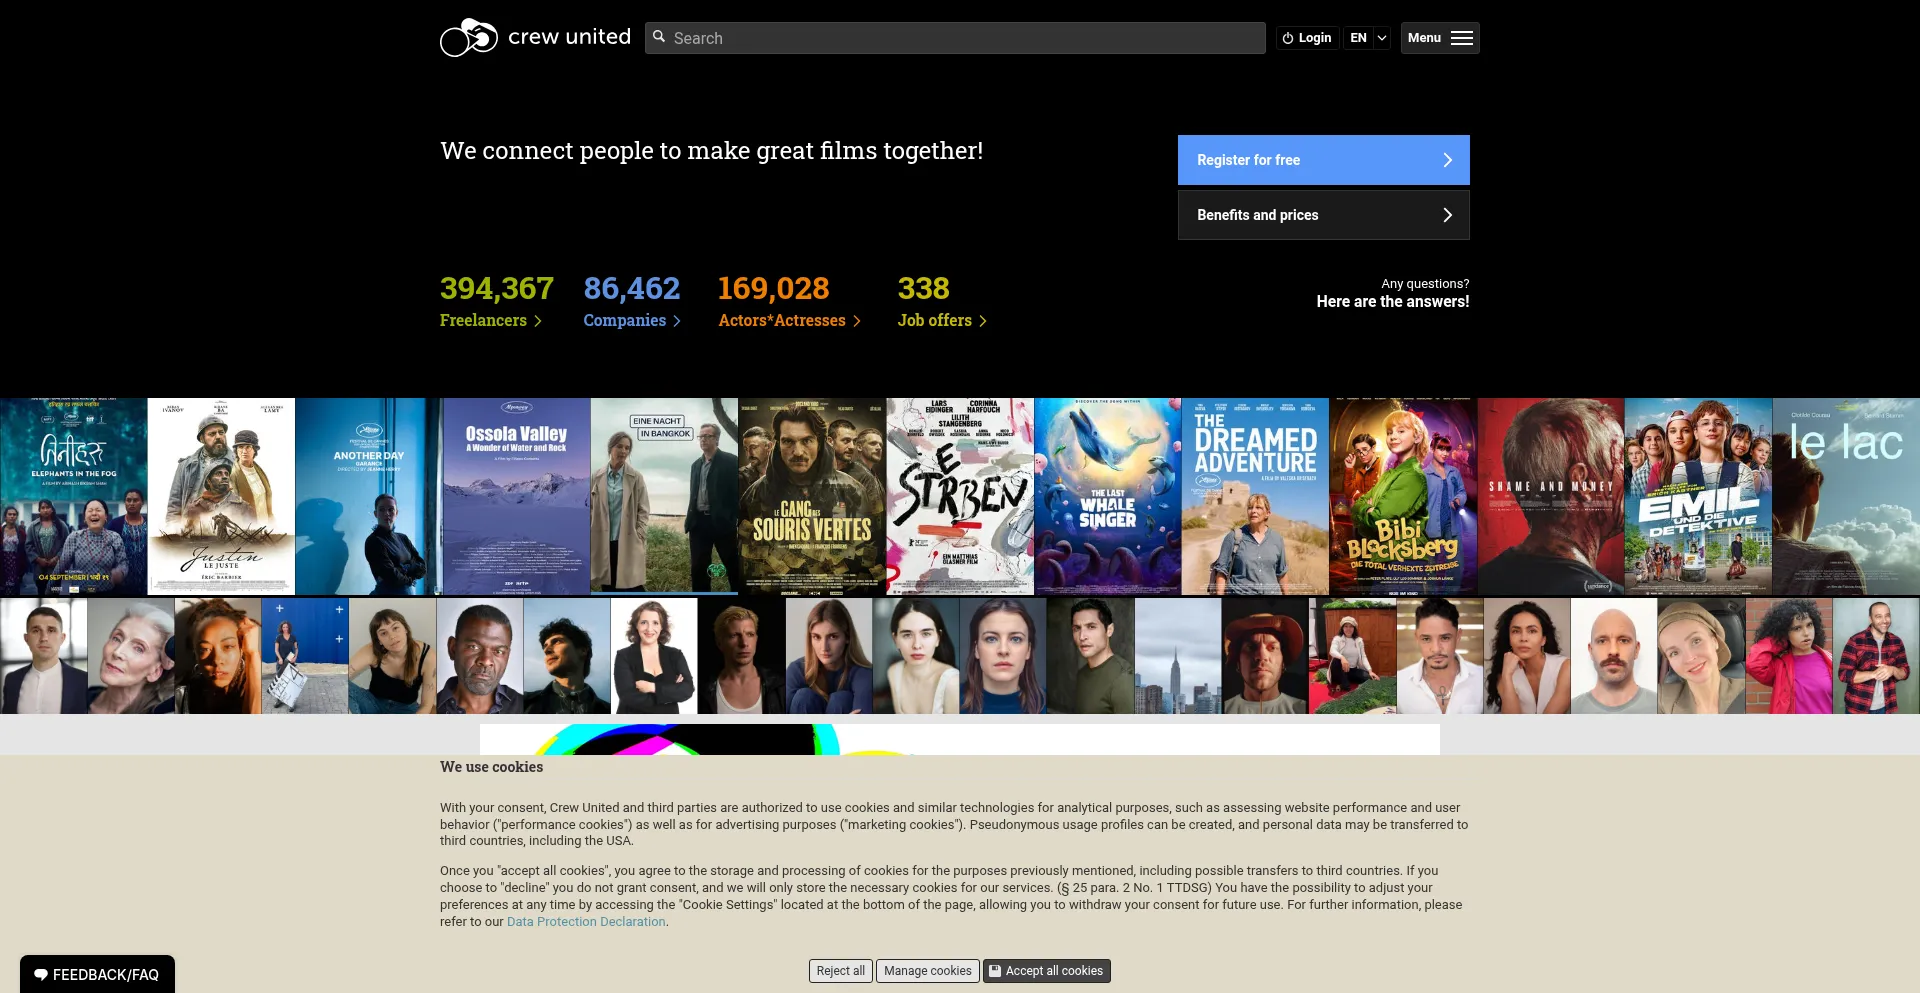The width and height of the screenshot is (1920, 993).
Task: Open the Actors*Actresses link
Action: [x=782, y=320]
